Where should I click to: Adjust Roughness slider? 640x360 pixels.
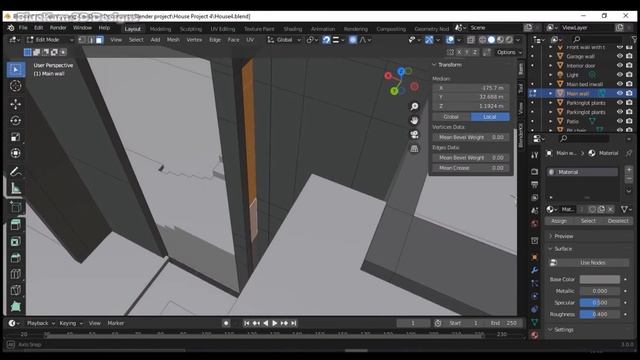[600, 314]
